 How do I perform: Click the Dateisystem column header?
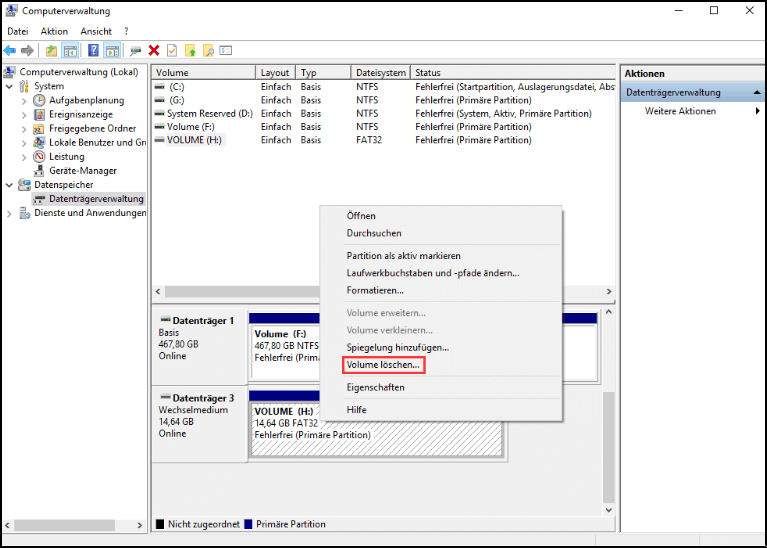pyautogui.click(x=381, y=72)
